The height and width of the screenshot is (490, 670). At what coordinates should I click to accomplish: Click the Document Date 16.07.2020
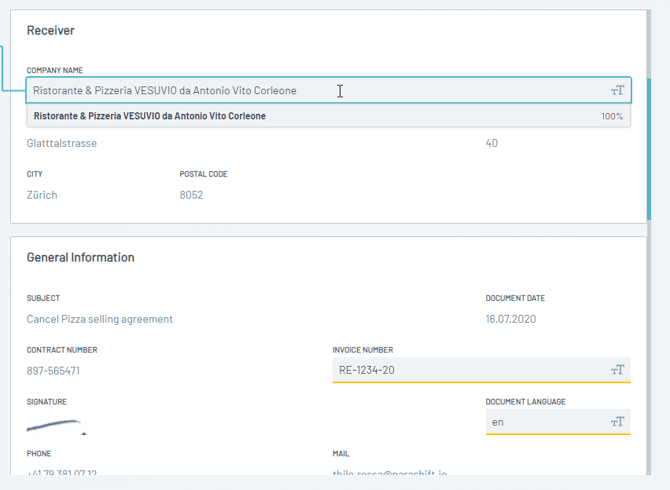click(510, 319)
